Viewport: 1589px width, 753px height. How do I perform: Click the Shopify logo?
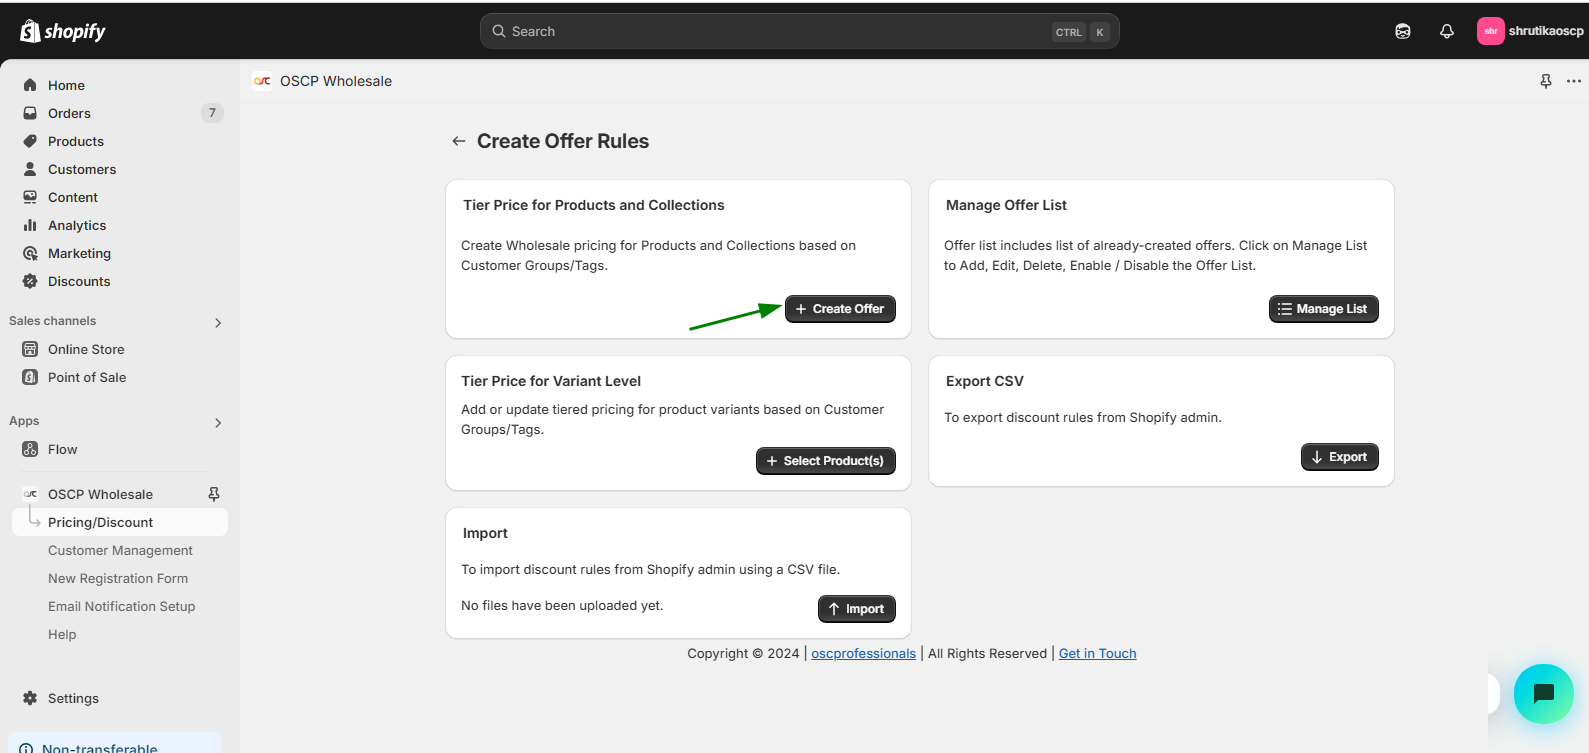pyautogui.click(x=62, y=31)
